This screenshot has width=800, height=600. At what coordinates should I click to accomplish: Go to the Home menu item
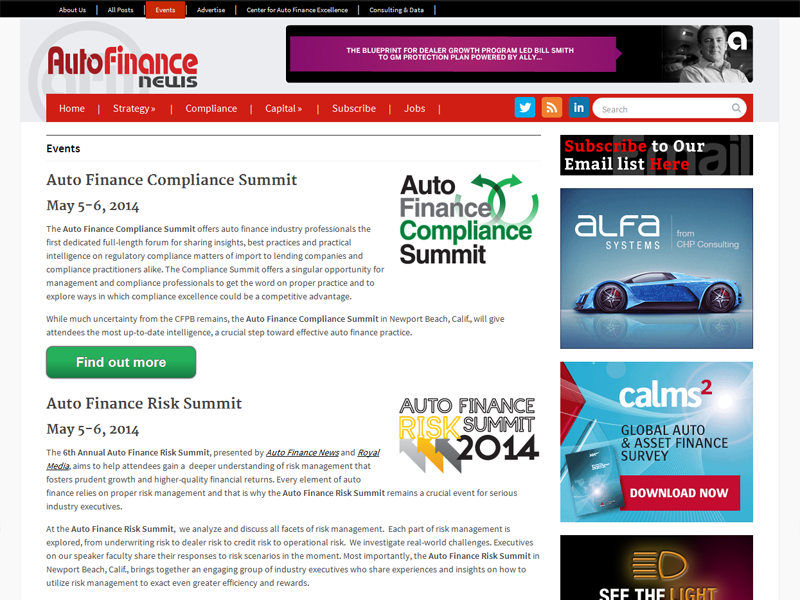pos(72,108)
